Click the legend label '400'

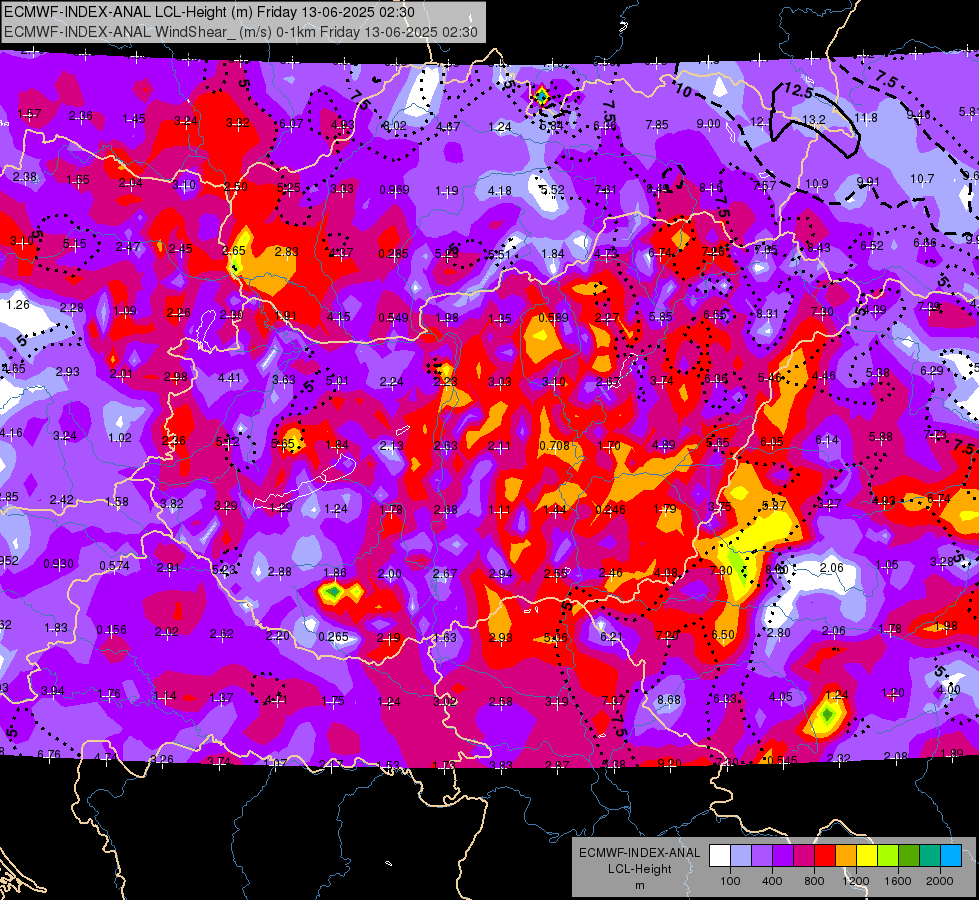click(772, 881)
